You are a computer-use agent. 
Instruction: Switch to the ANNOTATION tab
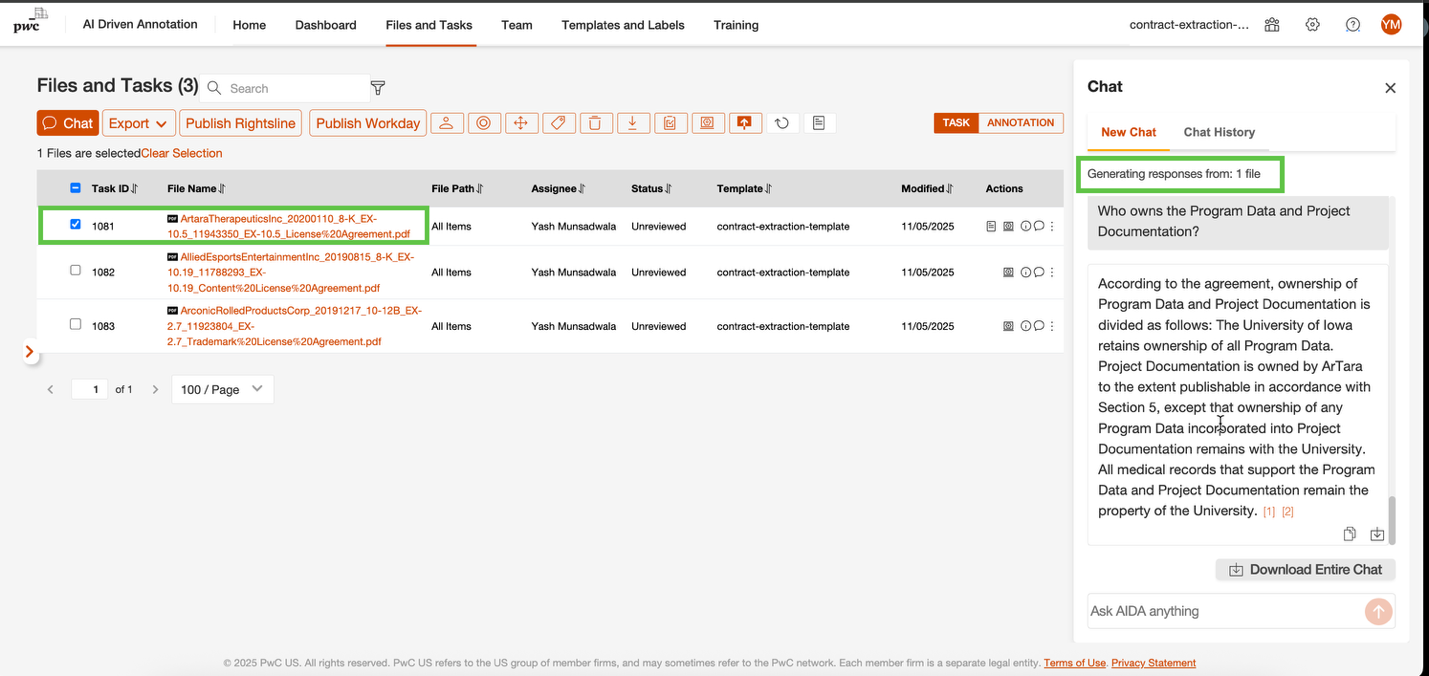coord(1020,122)
